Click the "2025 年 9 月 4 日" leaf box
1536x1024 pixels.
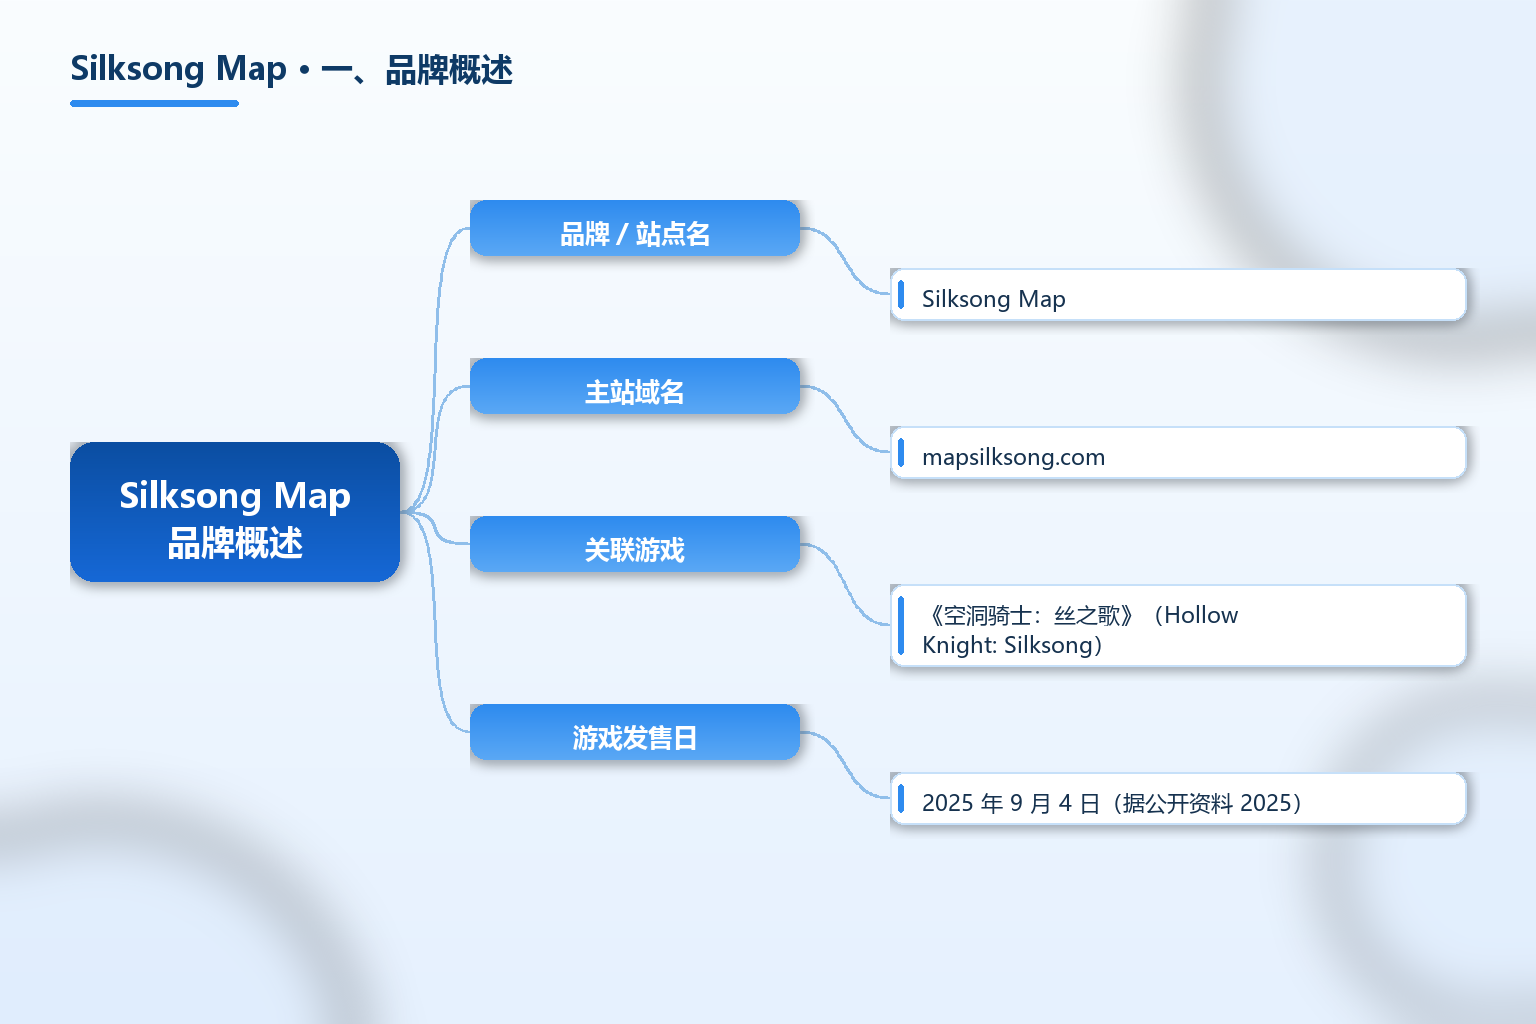[x=1178, y=799]
